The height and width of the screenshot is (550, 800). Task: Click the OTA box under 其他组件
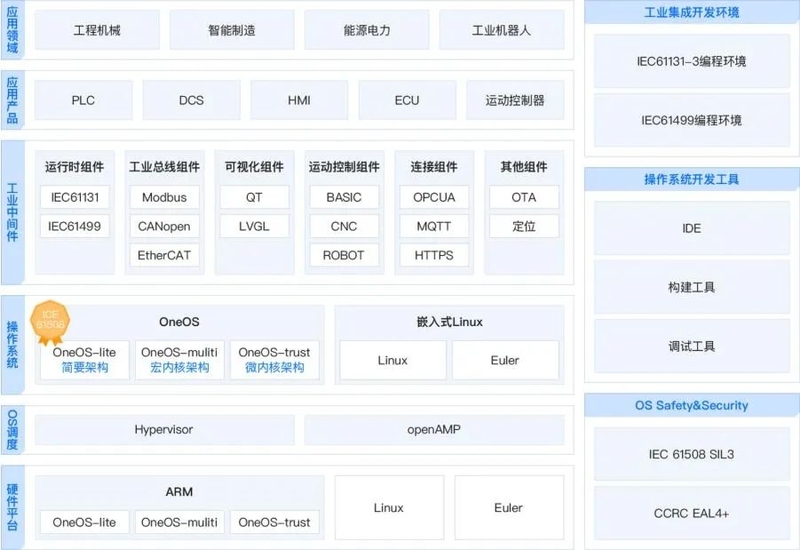(x=524, y=198)
